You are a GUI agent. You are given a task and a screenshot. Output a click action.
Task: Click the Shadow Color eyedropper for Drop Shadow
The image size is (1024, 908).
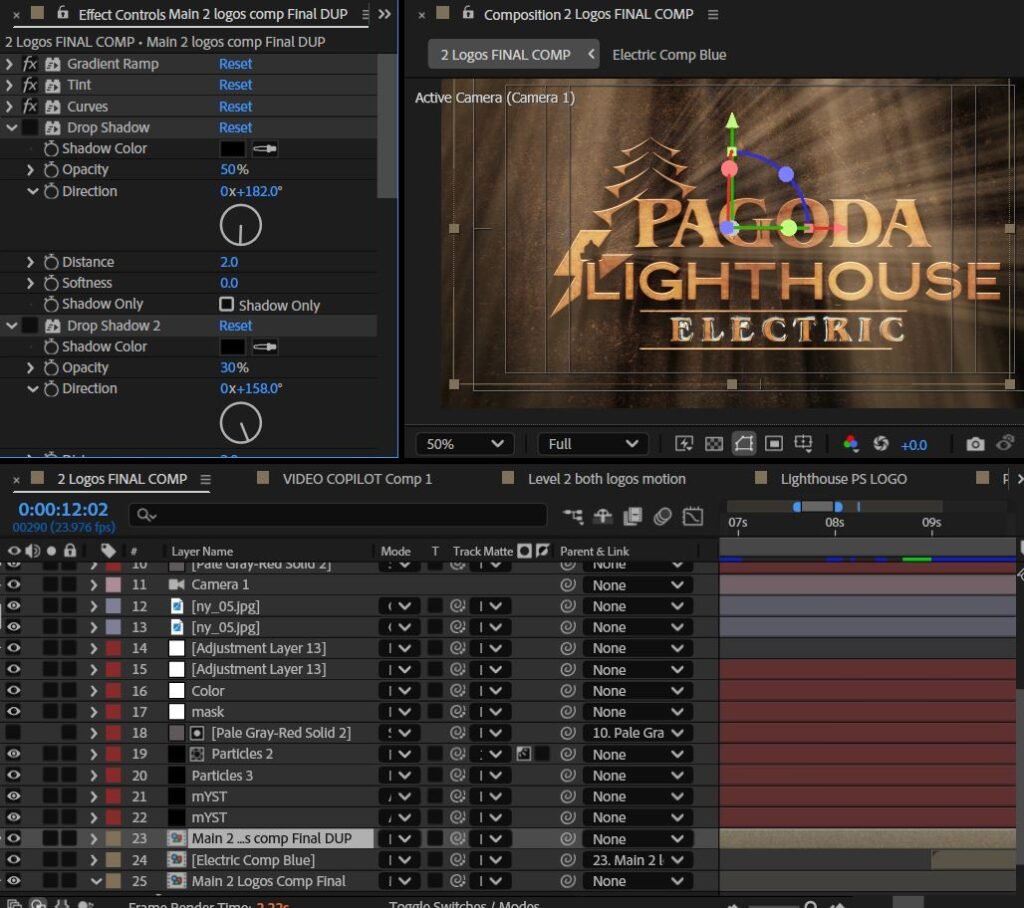point(265,149)
